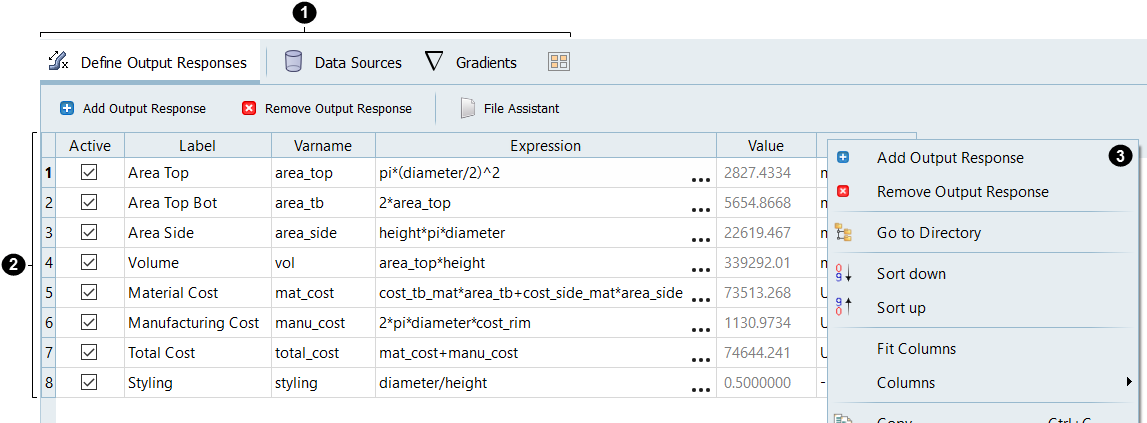
Task: Choose Sort down from context menu
Action: [910, 274]
